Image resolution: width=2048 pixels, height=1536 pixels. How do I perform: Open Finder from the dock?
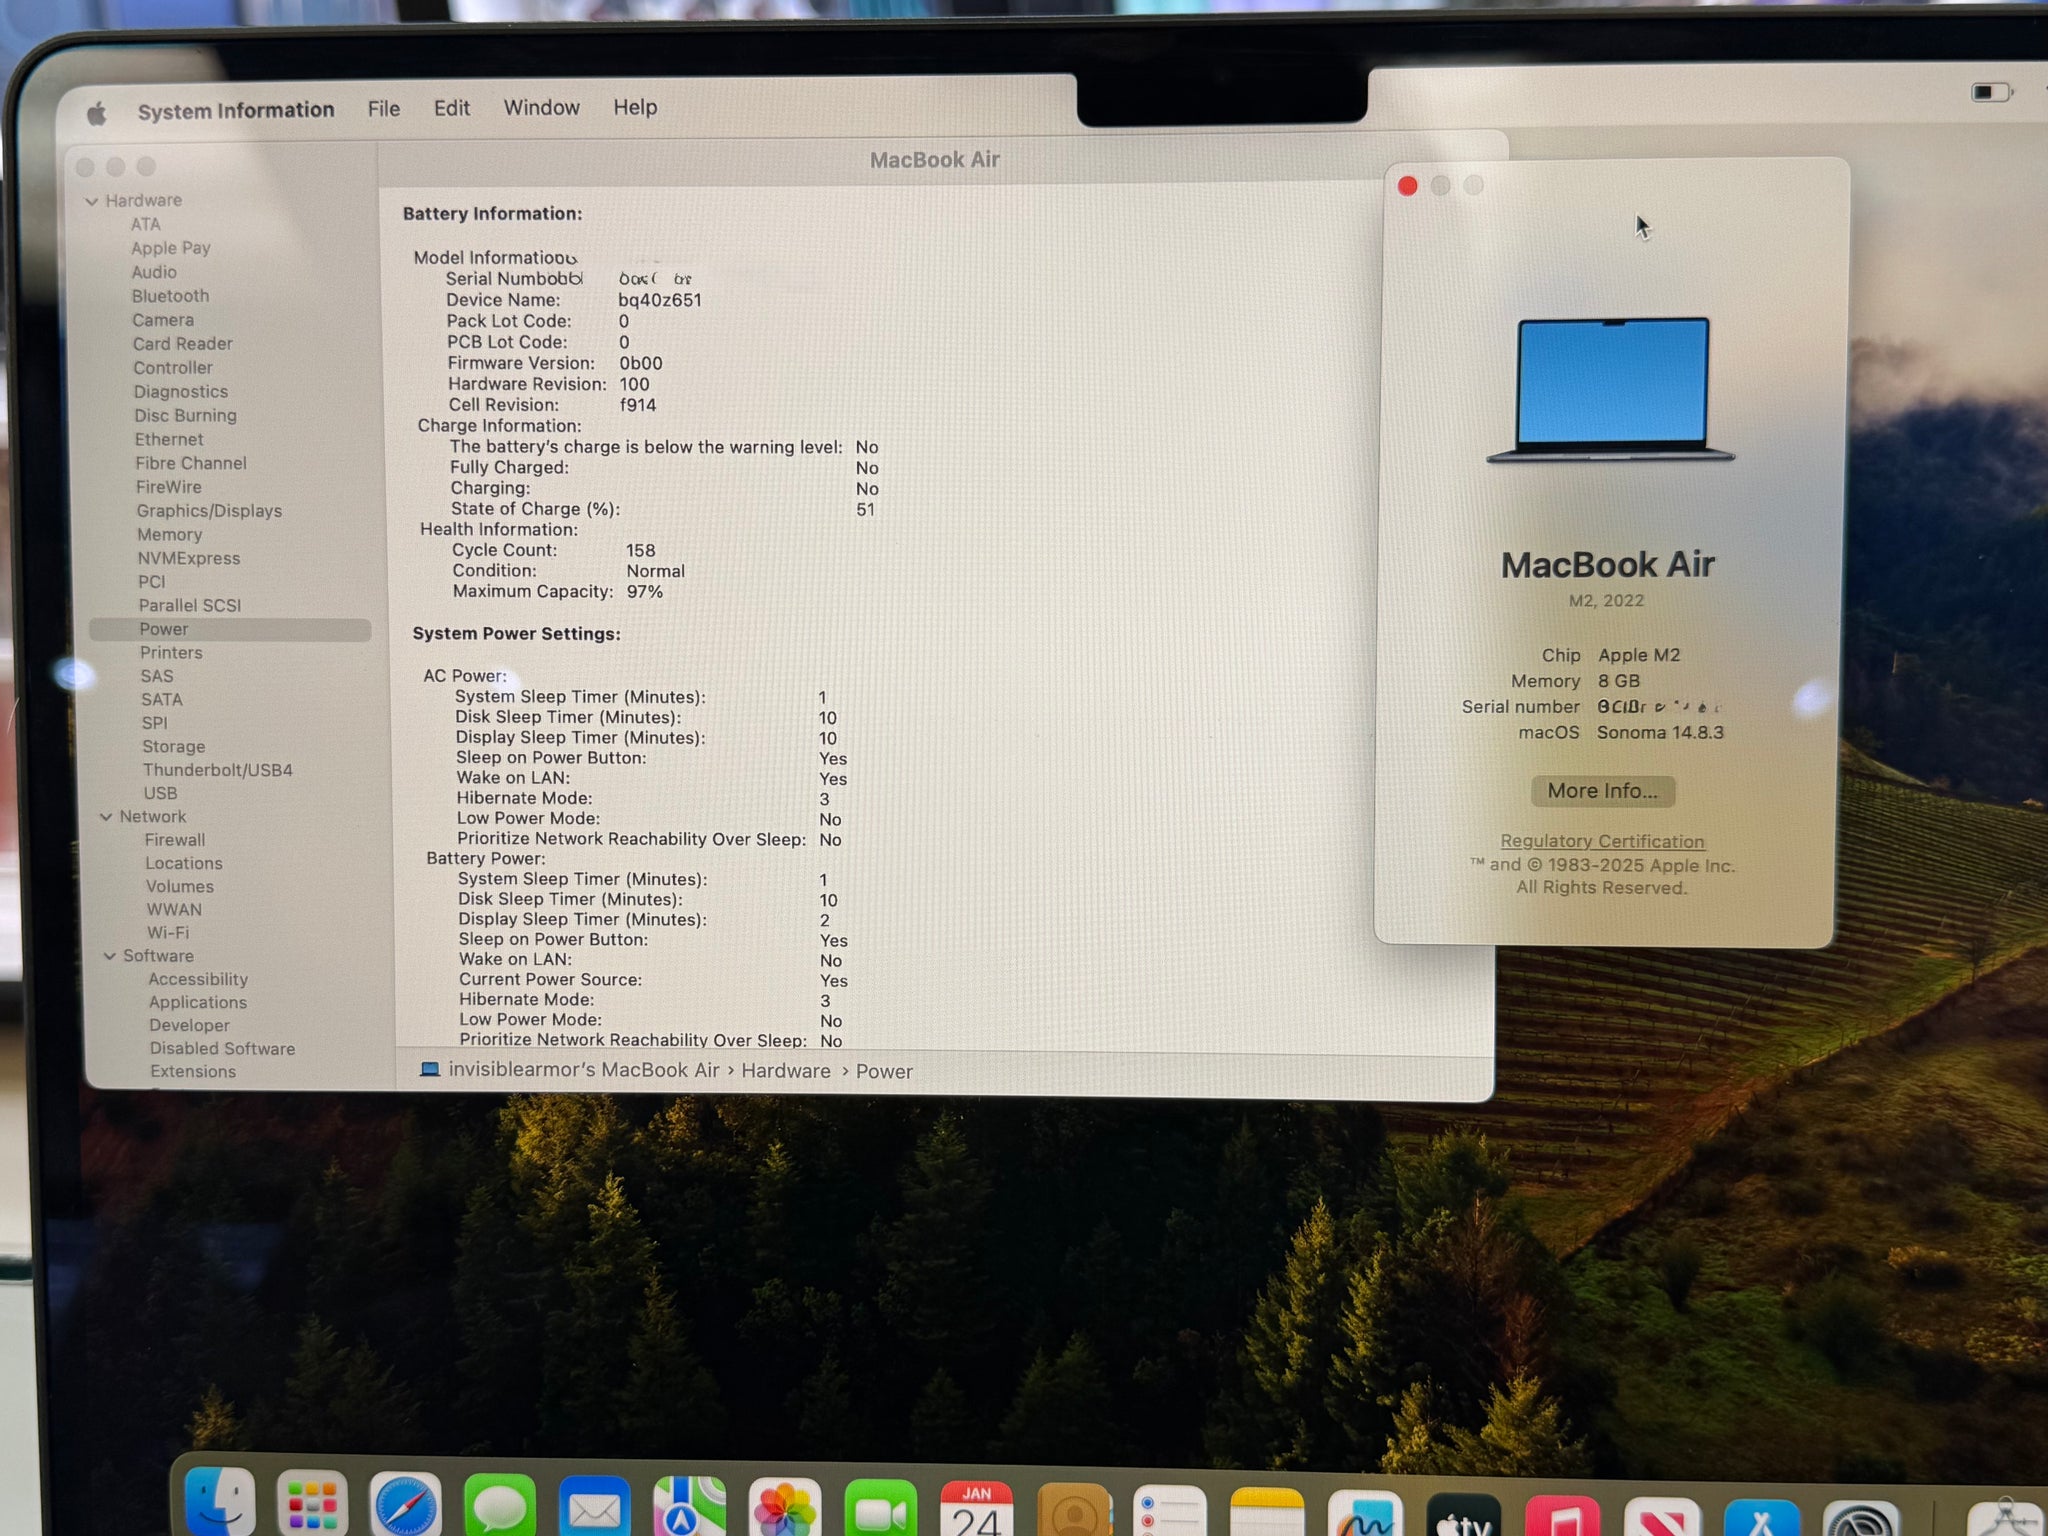coord(221,1503)
